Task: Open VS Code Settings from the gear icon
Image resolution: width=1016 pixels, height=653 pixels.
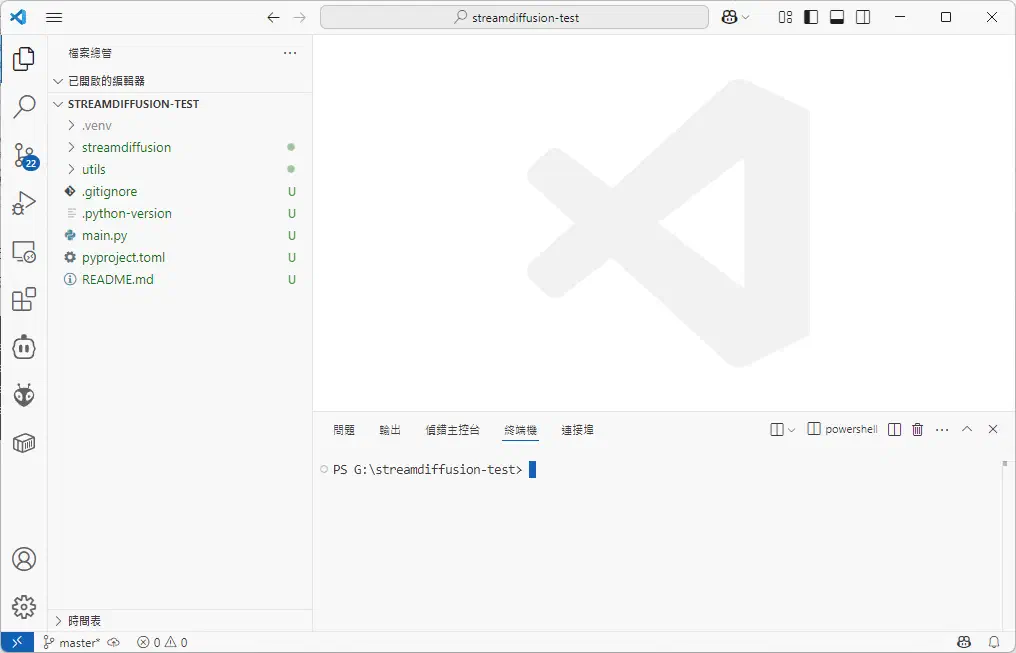Action: (x=24, y=606)
